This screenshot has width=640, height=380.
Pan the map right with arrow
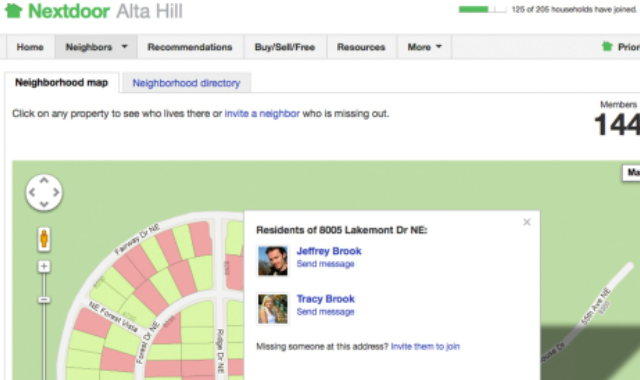[x=56, y=192]
